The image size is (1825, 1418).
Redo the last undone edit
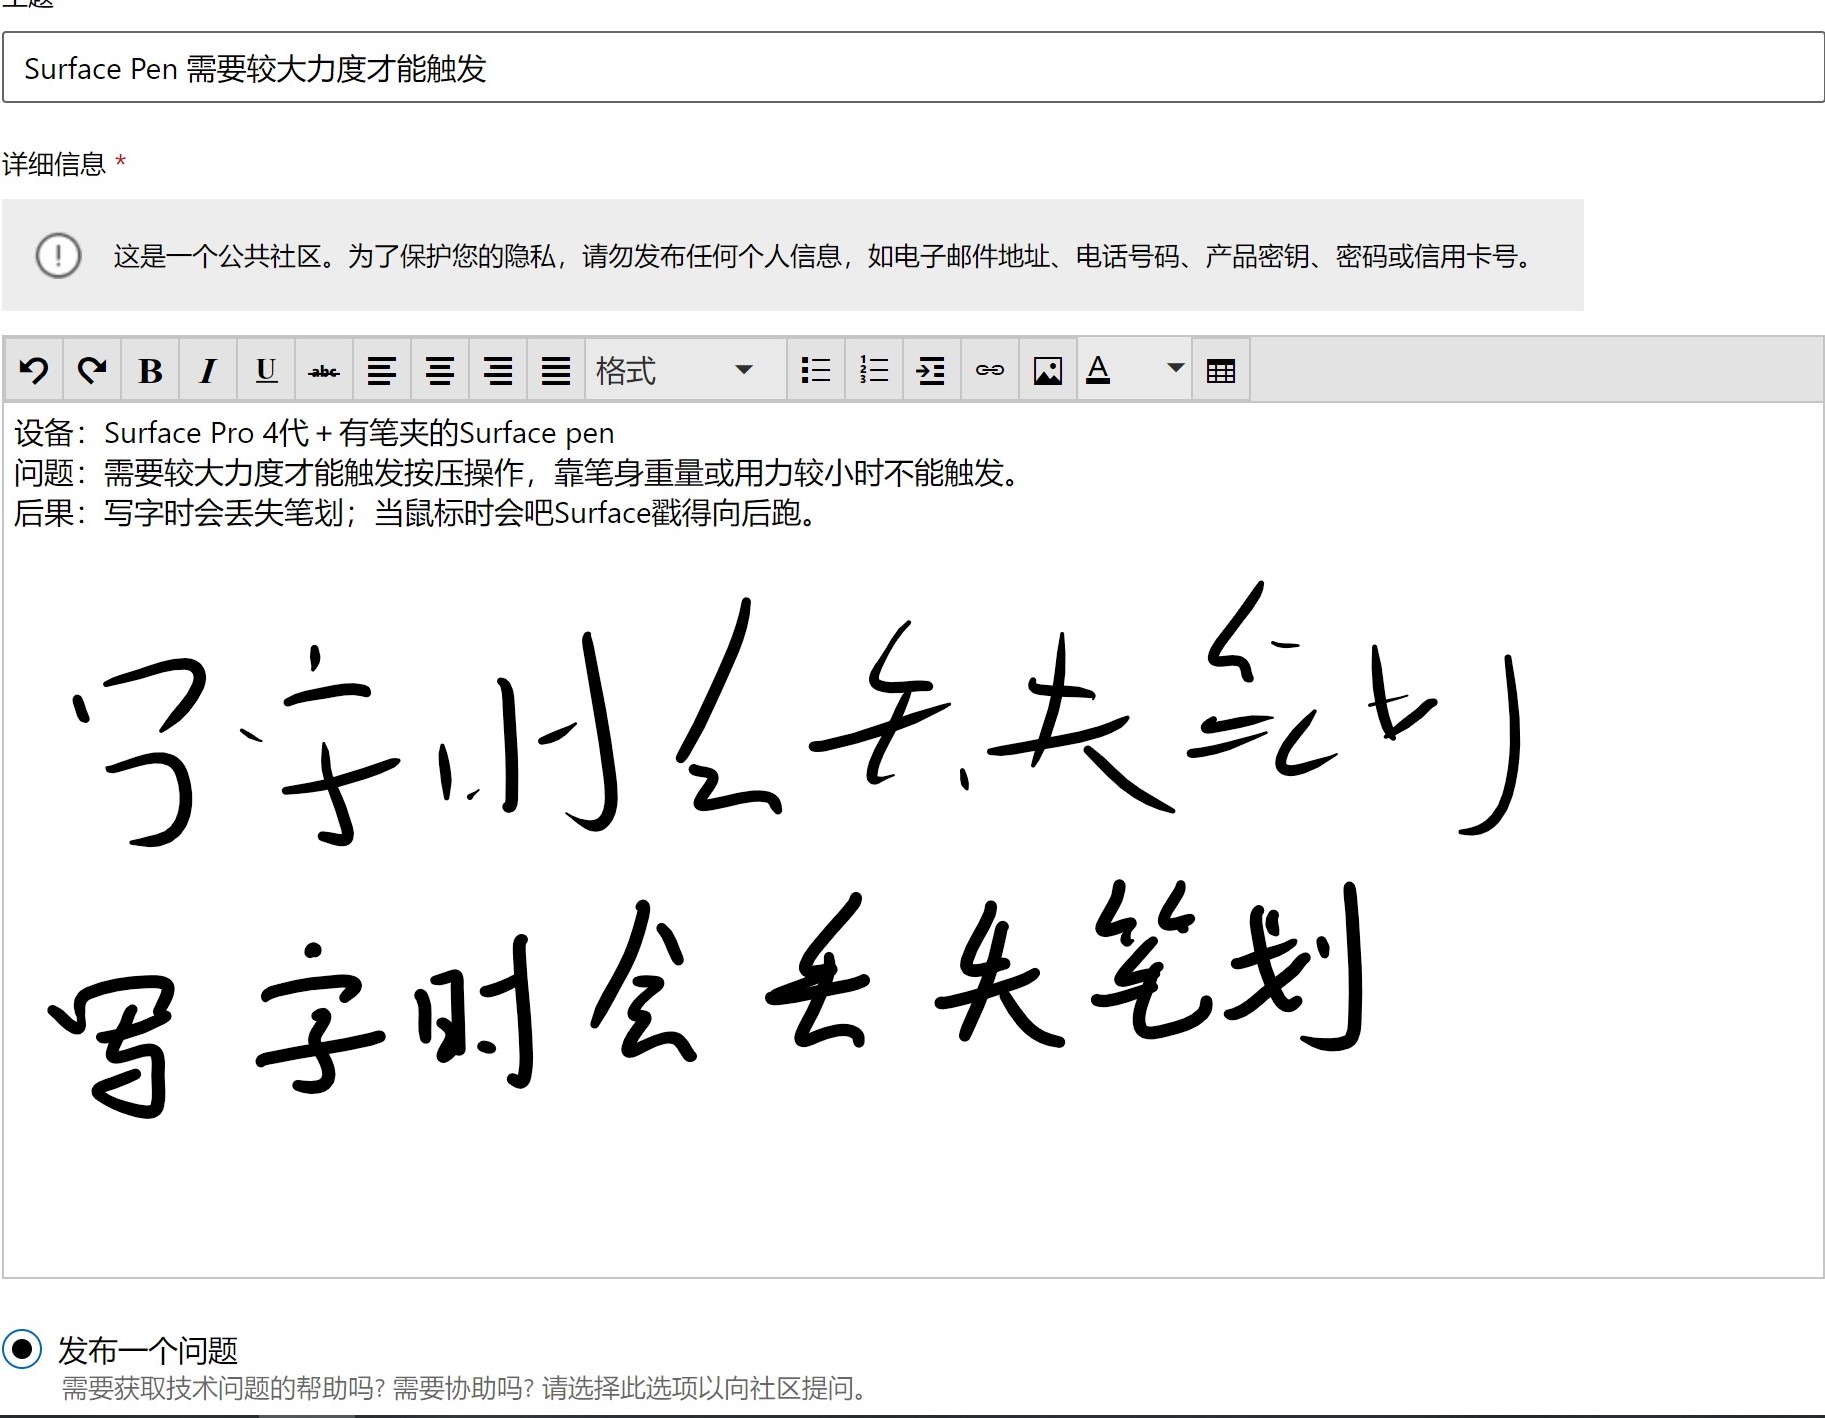pyautogui.click(x=92, y=371)
